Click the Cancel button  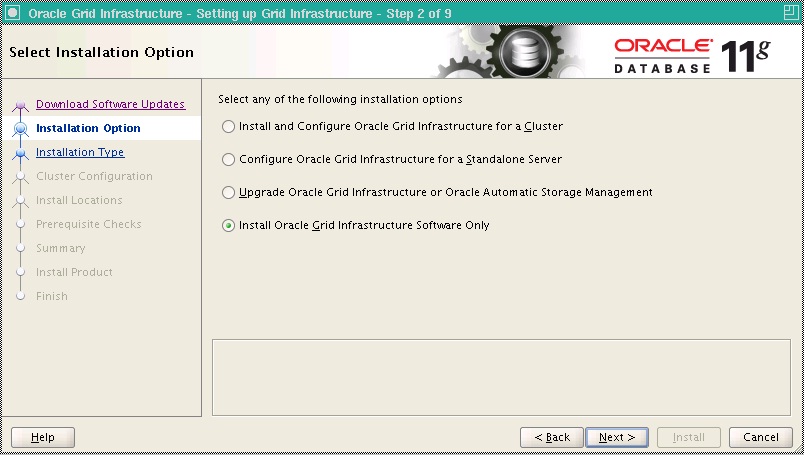coord(761,438)
